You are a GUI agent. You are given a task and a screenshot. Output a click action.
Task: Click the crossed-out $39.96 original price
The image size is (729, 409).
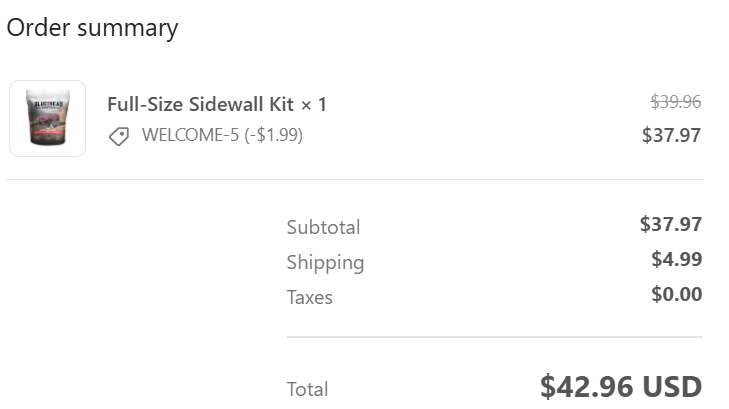[675, 101]
